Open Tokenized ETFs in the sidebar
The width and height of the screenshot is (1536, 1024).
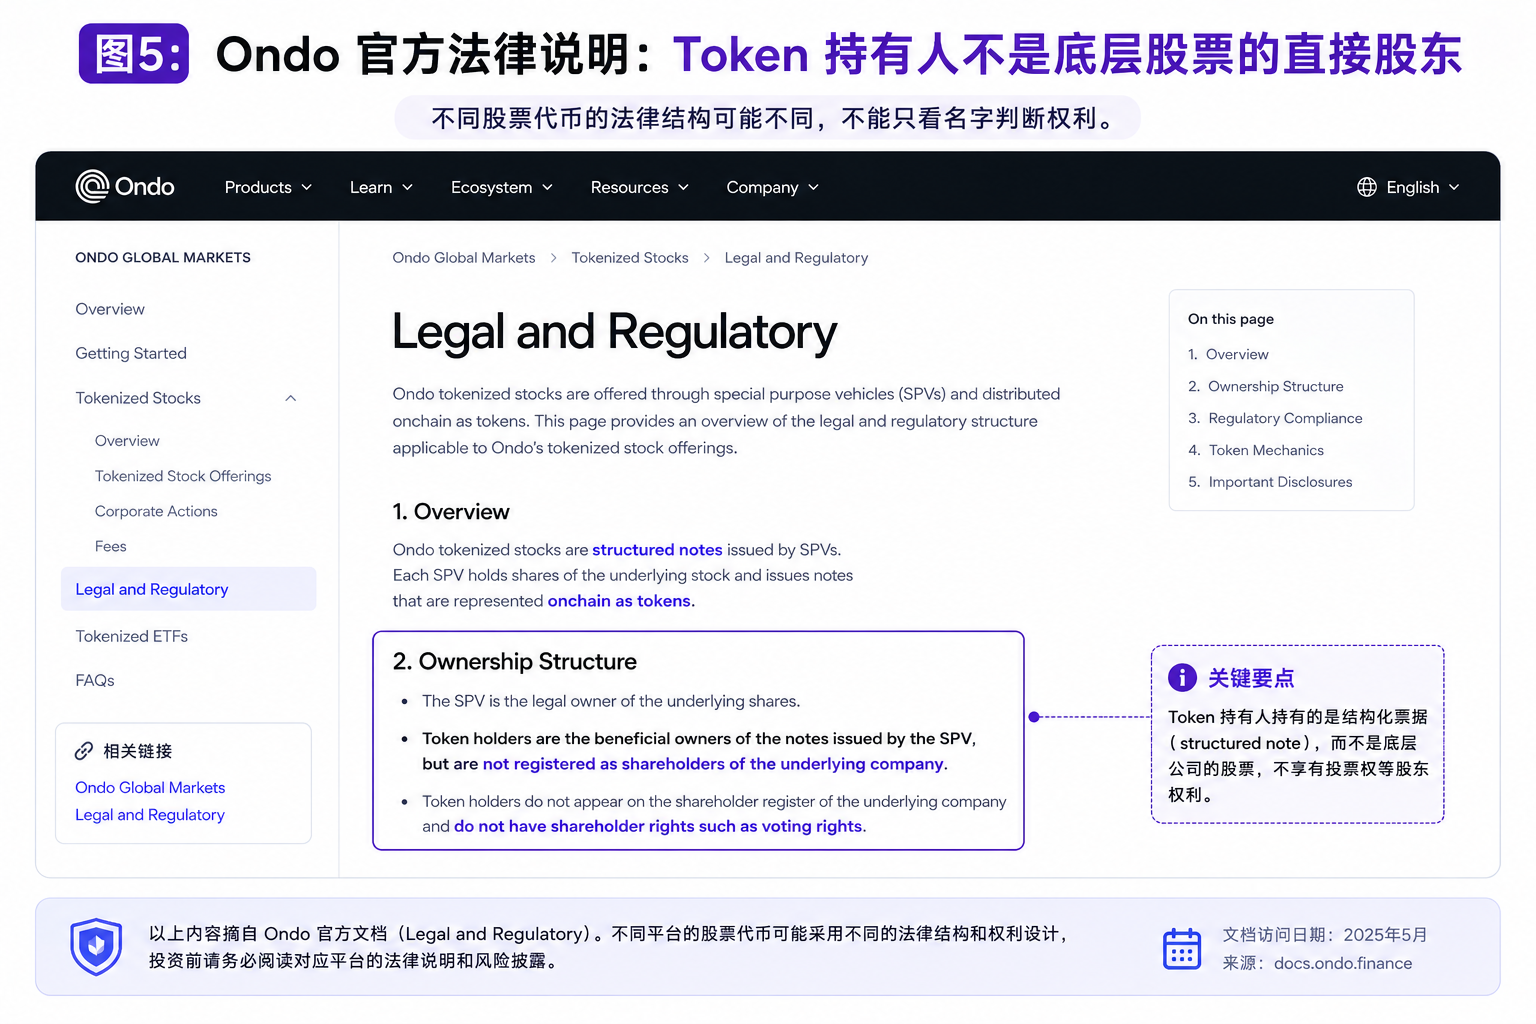tap(131, 636)
